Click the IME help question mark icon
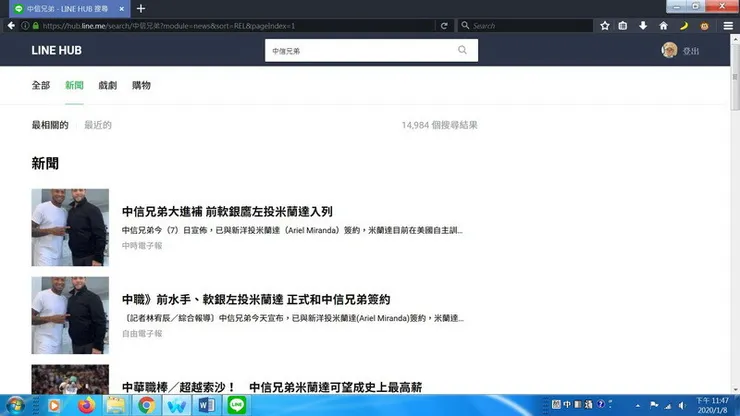 point(600,404)
